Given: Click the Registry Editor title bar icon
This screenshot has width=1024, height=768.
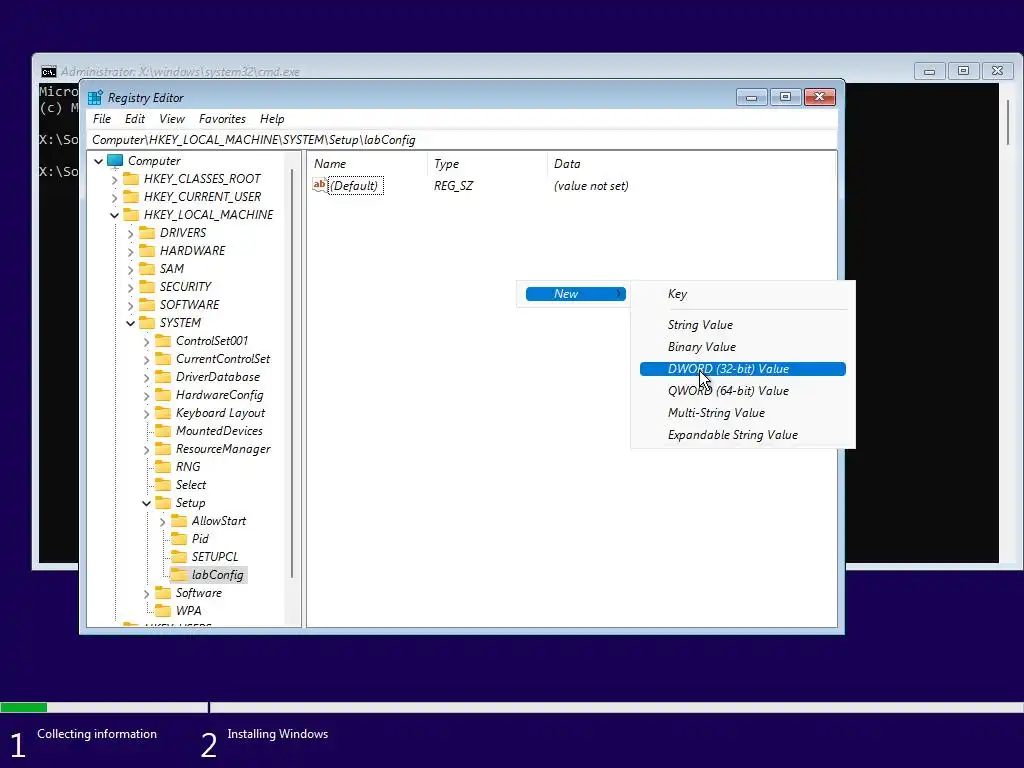Looking at the screenshot, I should point(95,98).
